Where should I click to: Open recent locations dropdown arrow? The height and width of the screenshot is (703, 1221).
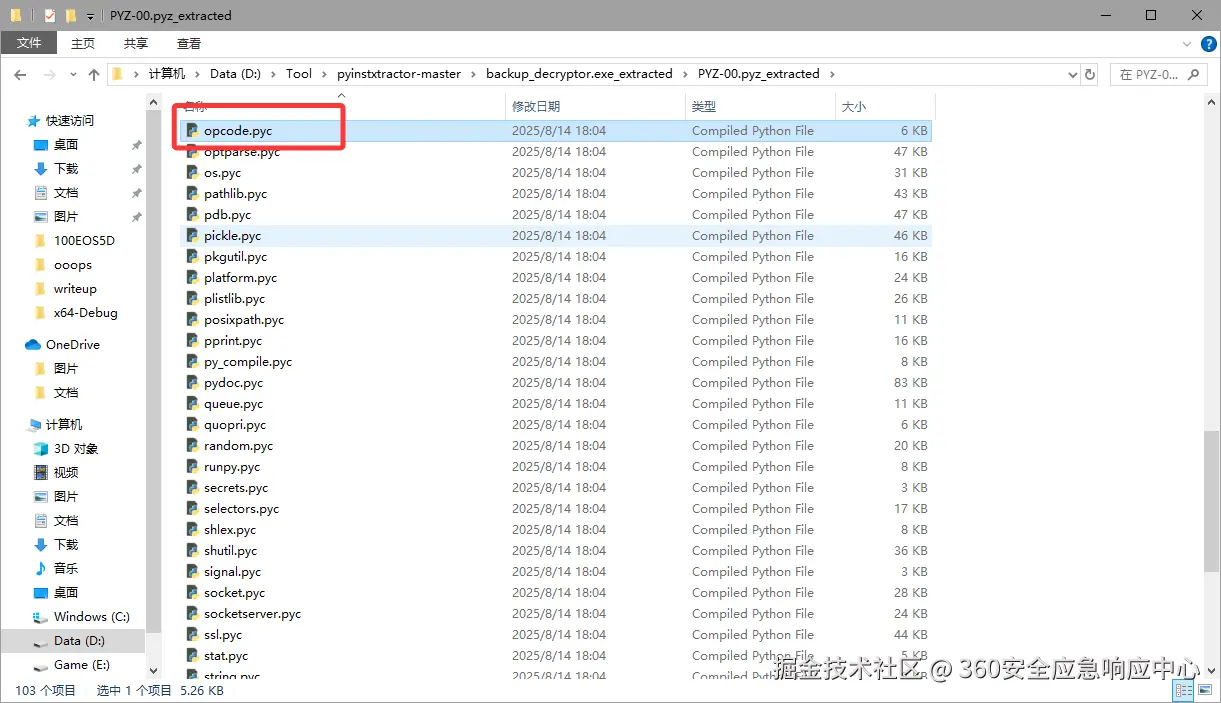[73, 74]
